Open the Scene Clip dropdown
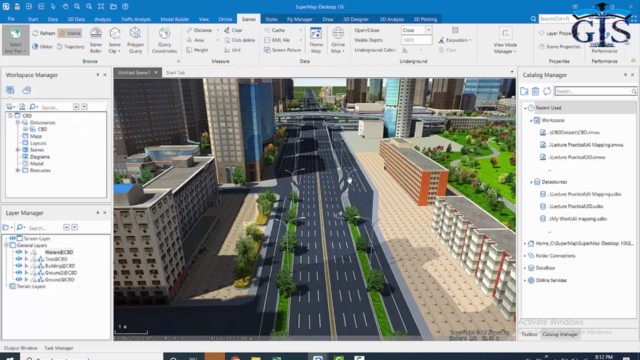The image size is (640, 360). (x=115, y=40)
